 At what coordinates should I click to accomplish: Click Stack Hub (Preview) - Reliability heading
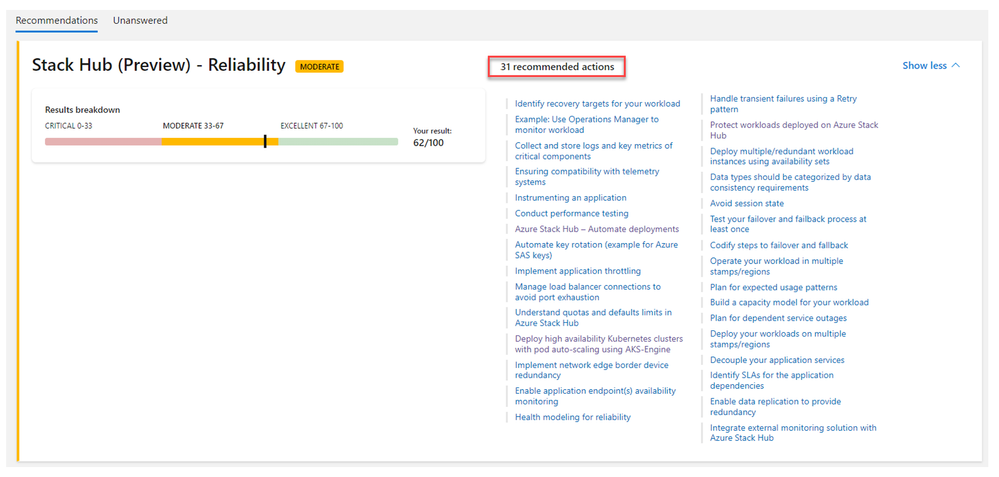(159, 65)
